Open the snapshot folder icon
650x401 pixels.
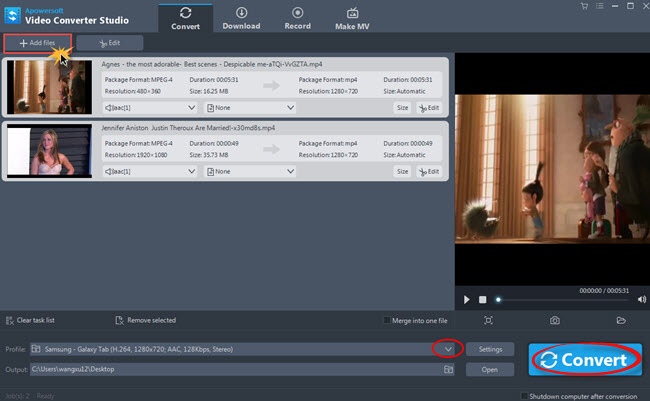(x=621, y=320)
